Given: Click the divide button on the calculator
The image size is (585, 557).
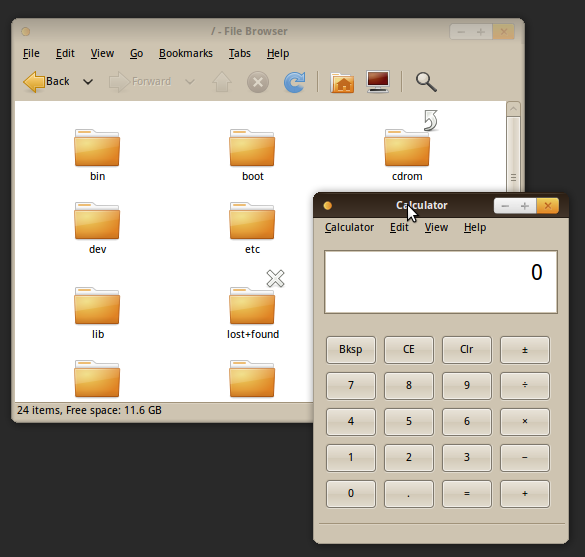Looking at the screenshot, I should click(x=525, y=385).
